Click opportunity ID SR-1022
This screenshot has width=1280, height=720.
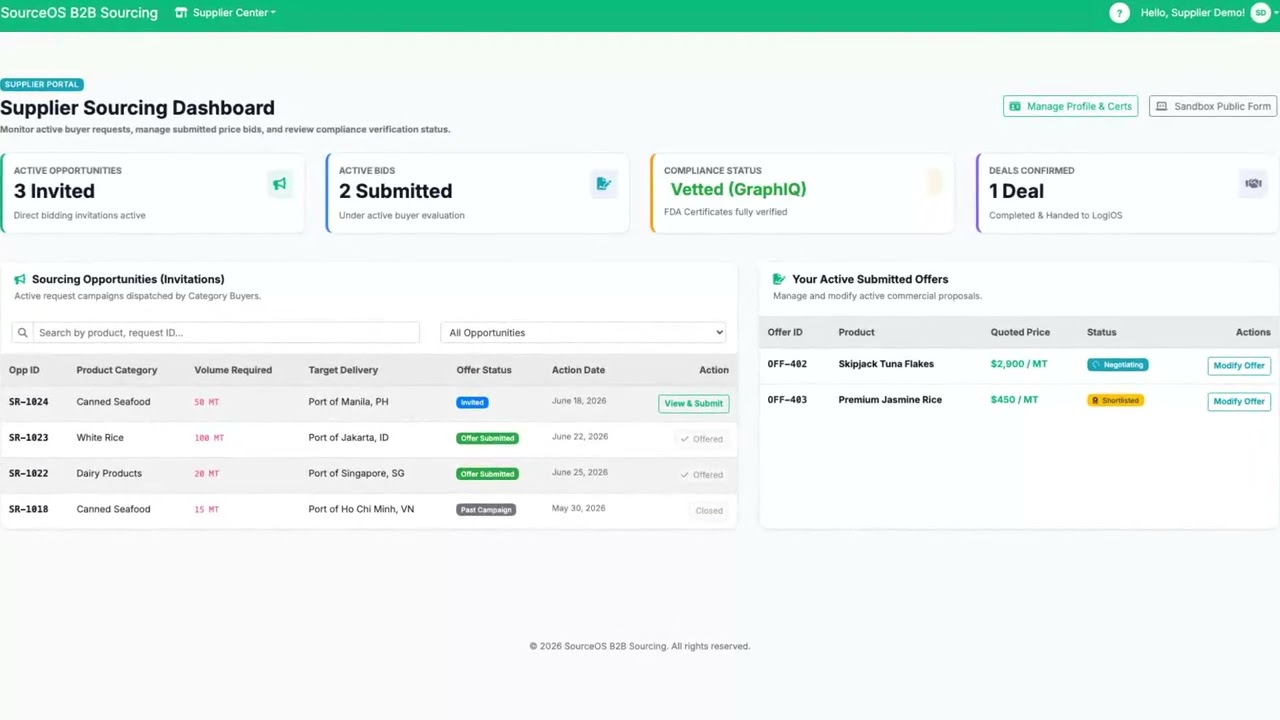(x=28, y=474)
